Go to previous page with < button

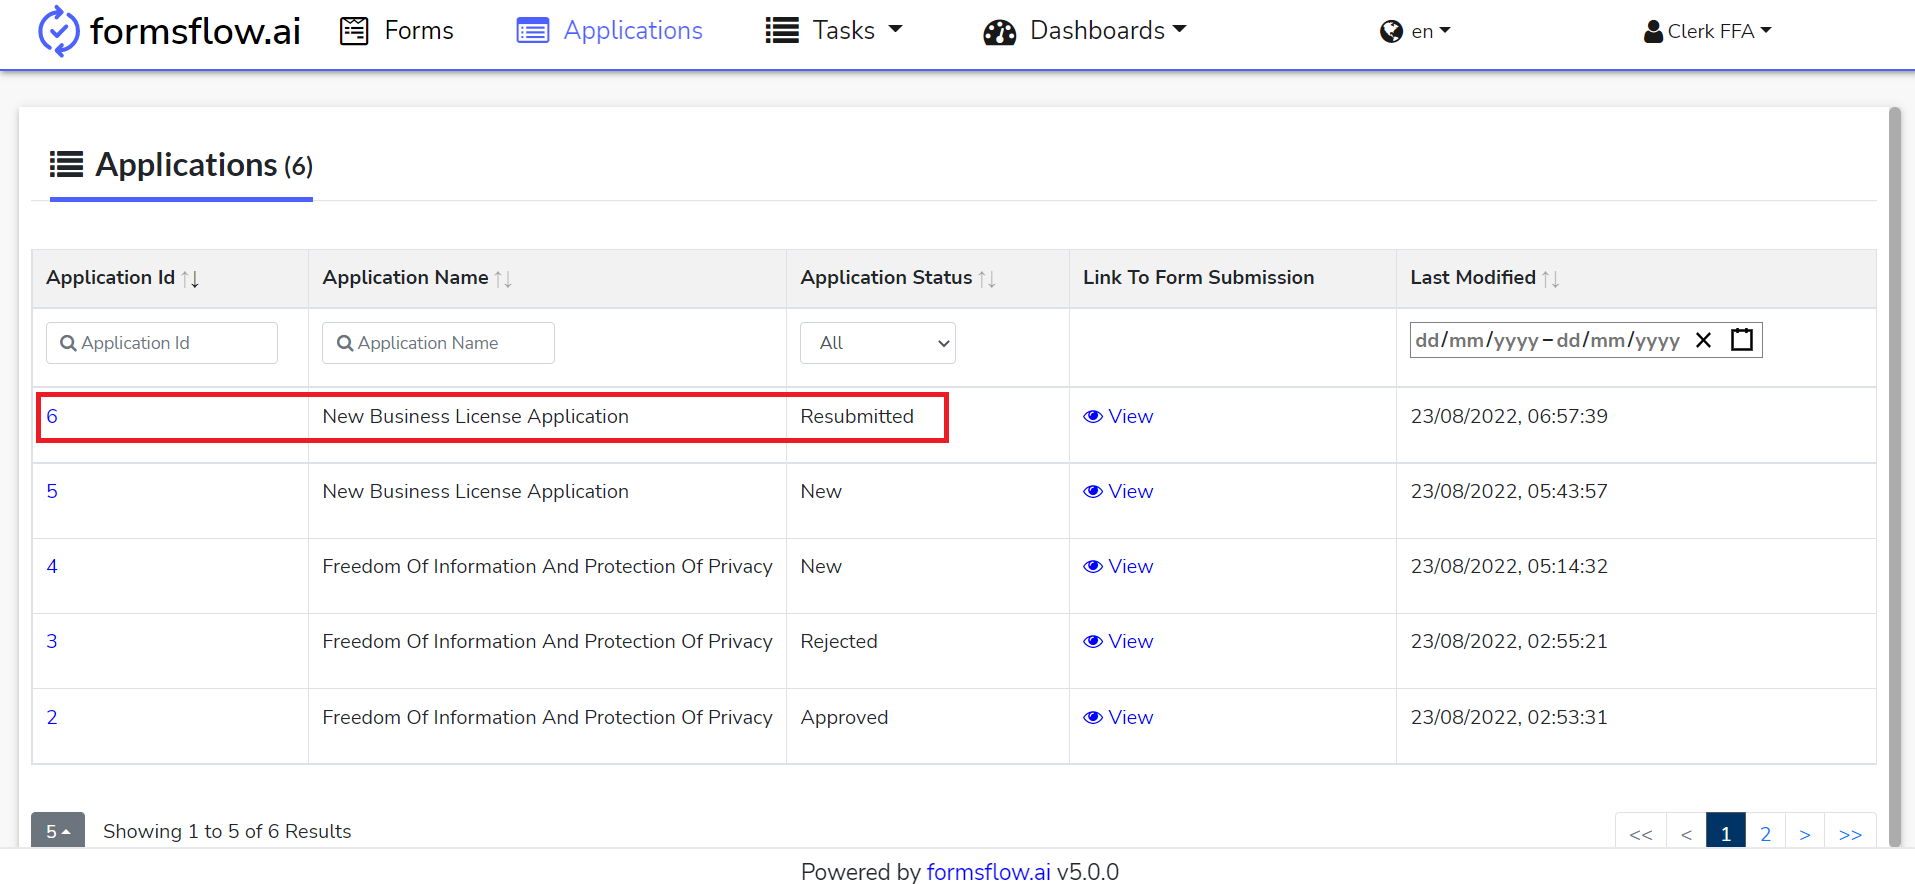pos(1686,833)
